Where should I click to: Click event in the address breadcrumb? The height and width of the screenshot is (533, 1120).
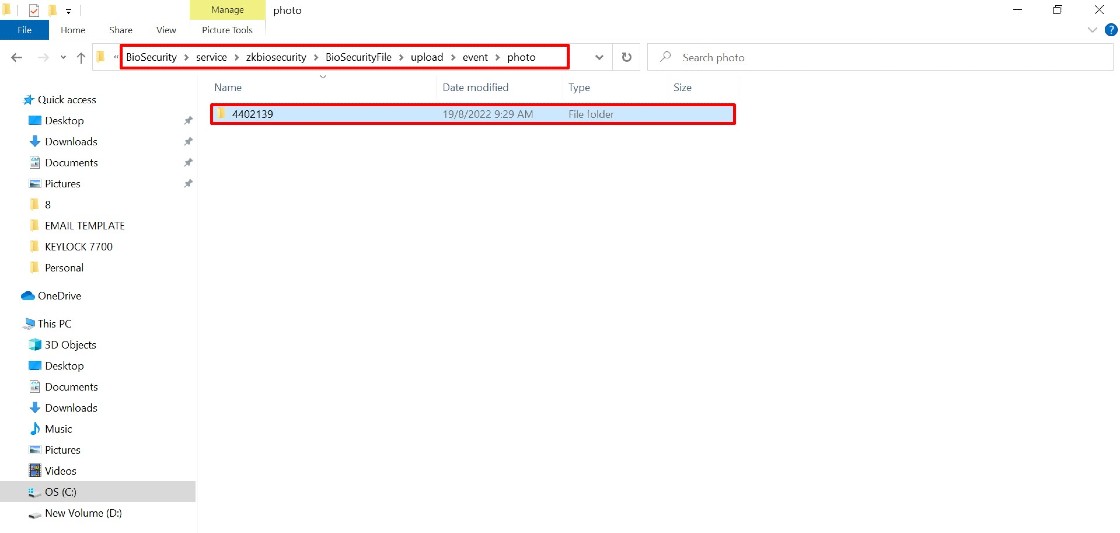(x=475, y=57)
